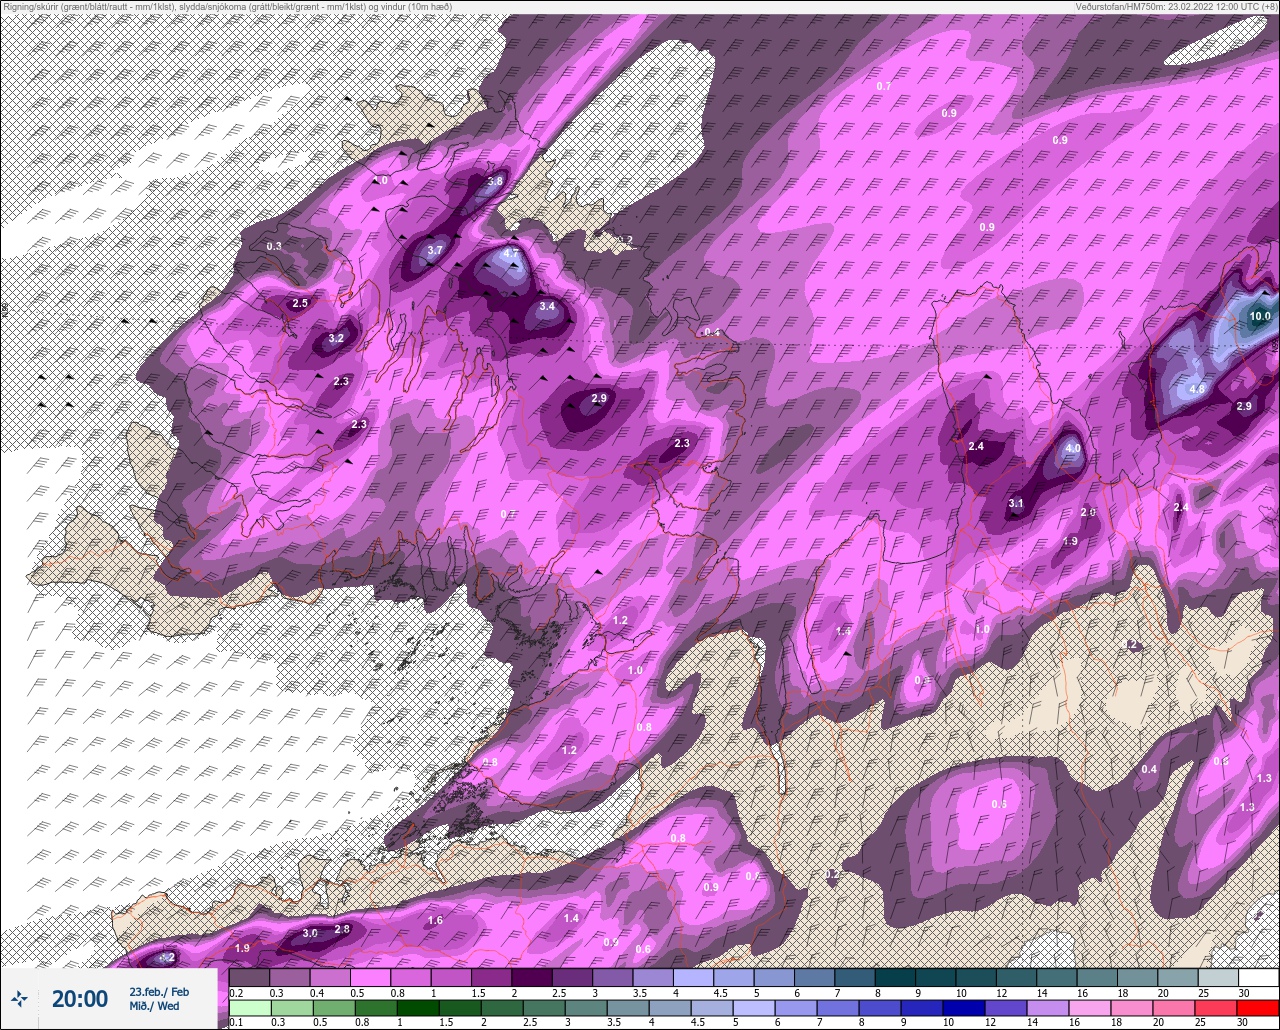Click the 4.0 value on the map

(1073, 449)
